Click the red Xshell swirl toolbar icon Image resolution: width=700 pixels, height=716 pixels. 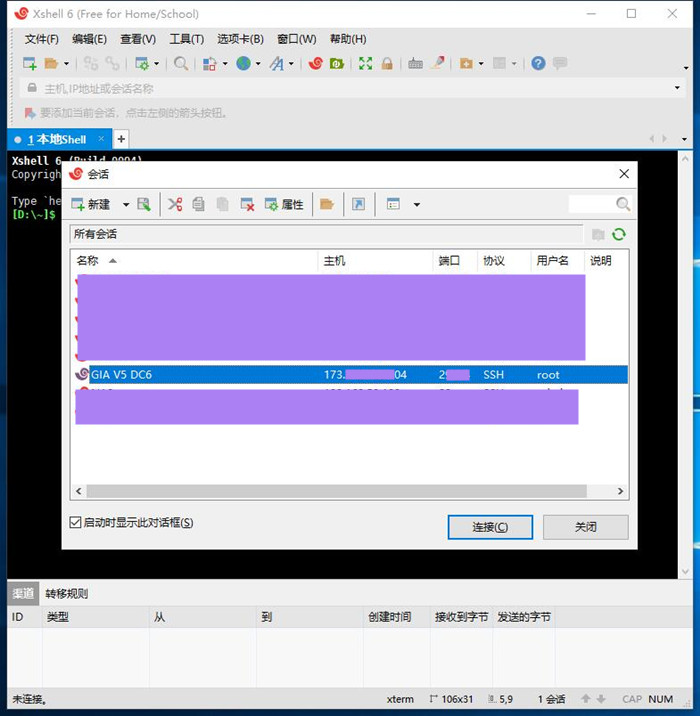316,63
